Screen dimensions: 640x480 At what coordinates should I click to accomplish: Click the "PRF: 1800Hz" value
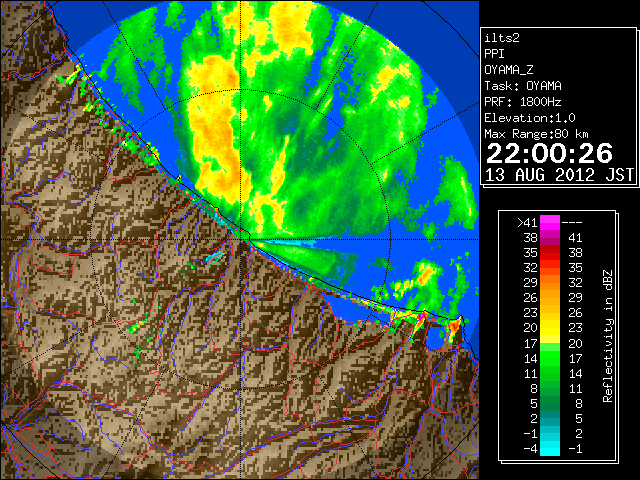tap(523, 102)
